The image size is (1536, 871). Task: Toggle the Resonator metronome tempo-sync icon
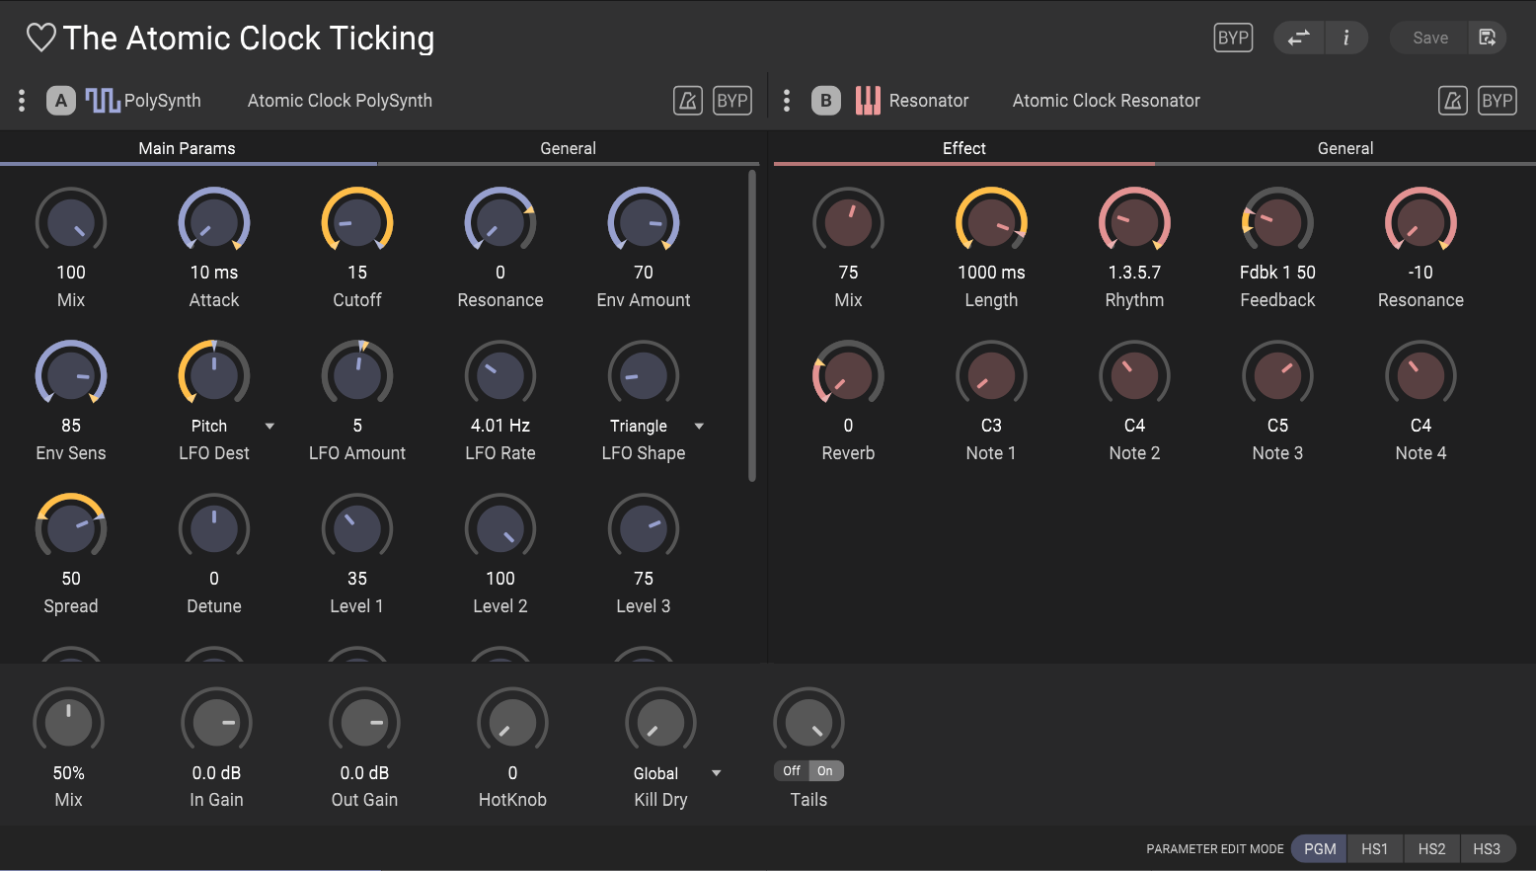pyautogui.click(x=1453, y=101)
